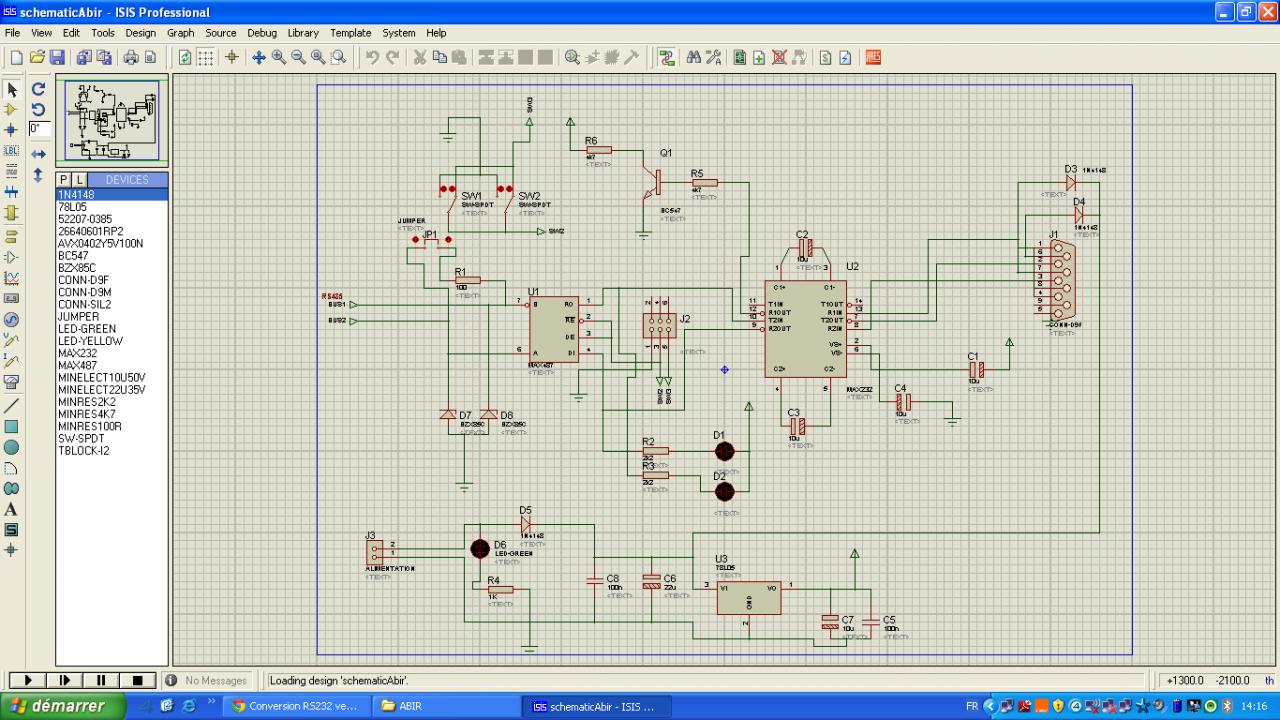Click the Save design floppy icon
Image resolution: width=1280 pixels, height=720 pixels.
point(57,58)
